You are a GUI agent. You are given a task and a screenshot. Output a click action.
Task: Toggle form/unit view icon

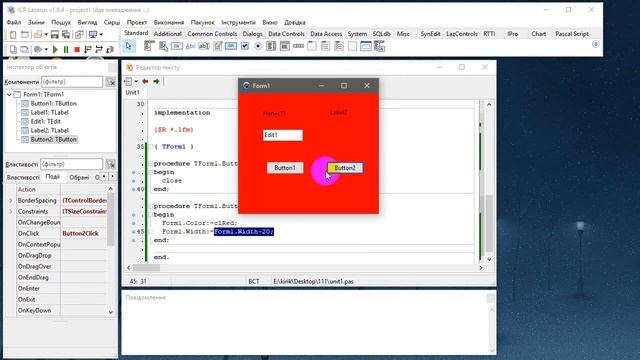[x=79, y=35]
